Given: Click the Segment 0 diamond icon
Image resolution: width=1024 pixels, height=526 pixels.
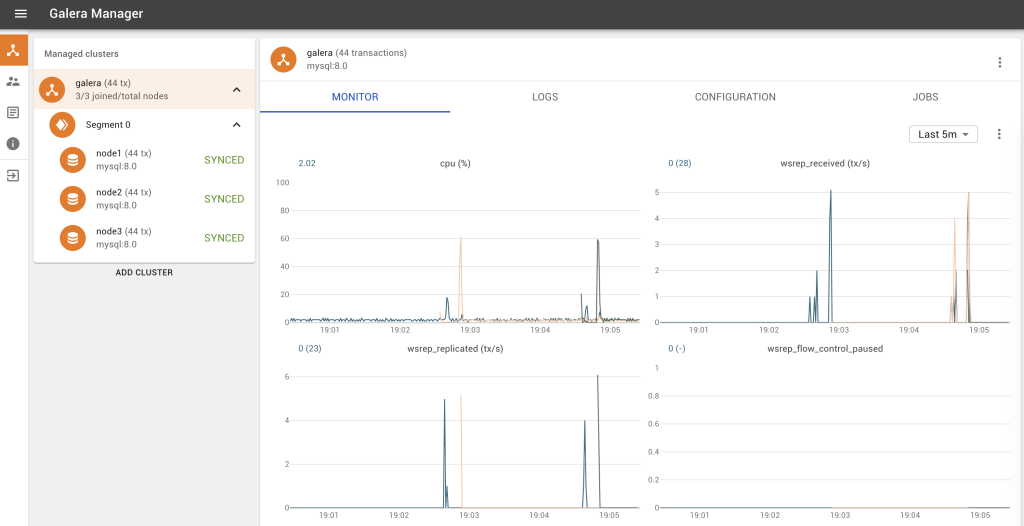Looking at the screenshot, I should tap(63, 124).
